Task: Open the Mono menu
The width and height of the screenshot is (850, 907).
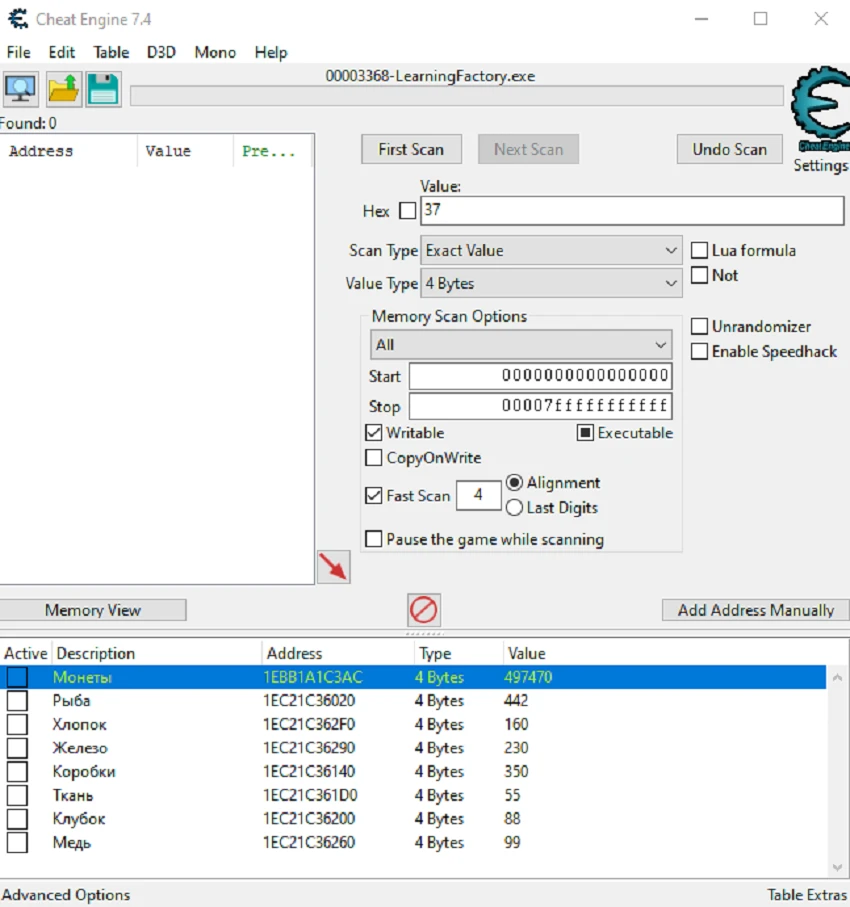Action: [x=214, y=52]
